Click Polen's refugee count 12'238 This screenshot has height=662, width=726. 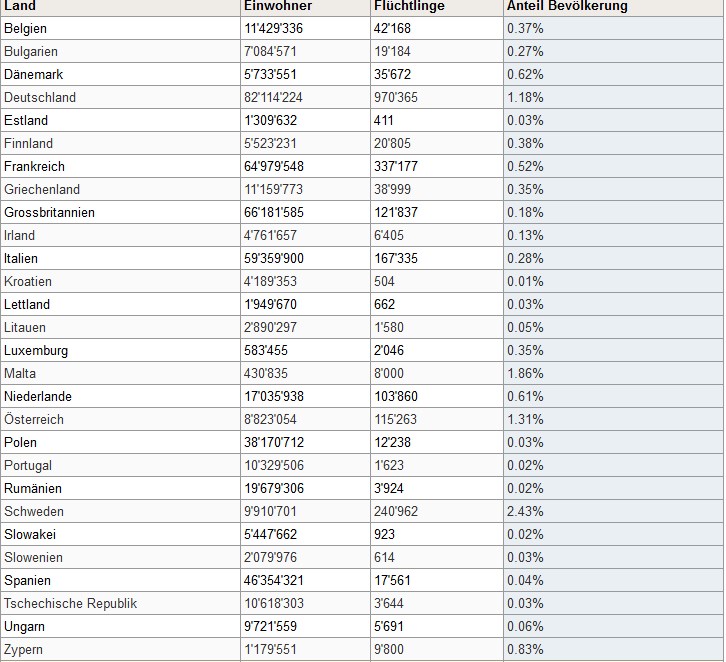[392, 442]
